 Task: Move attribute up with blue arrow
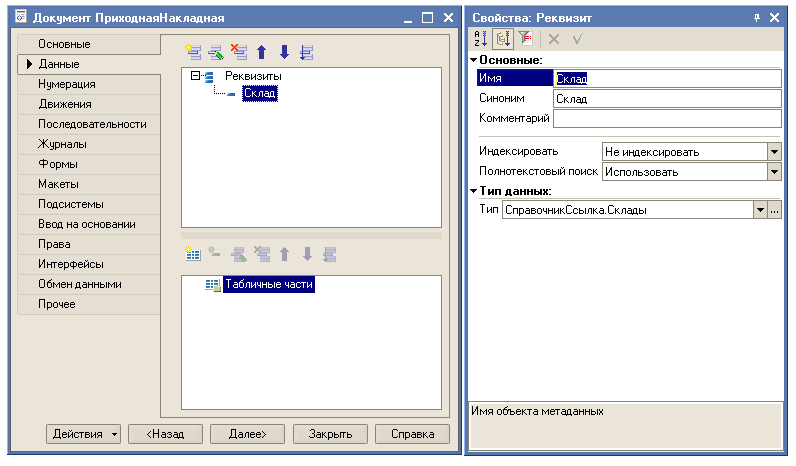click(x=261, y=52)
